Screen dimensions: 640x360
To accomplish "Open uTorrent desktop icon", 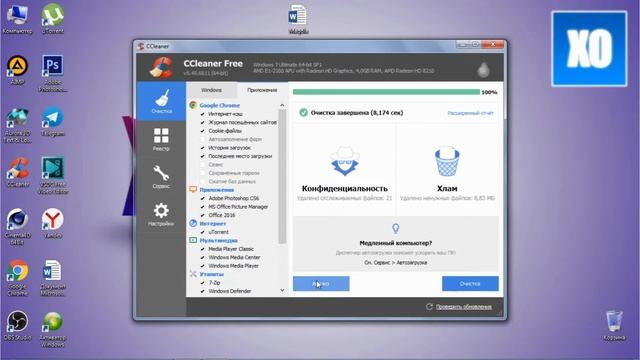I will (53, 19).
